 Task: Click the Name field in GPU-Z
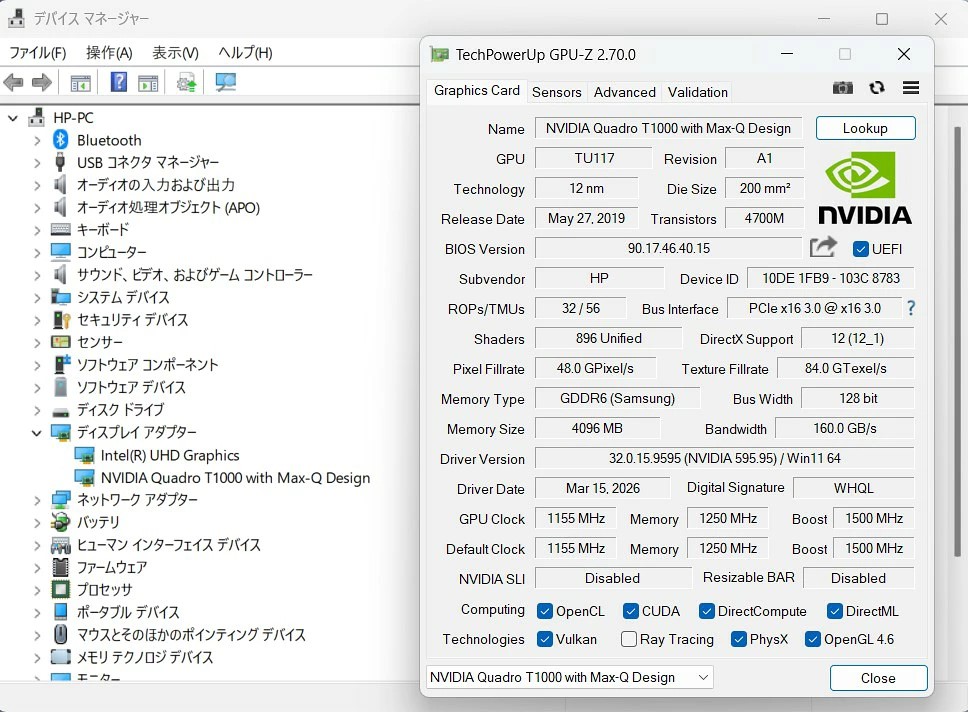[x=668, y=128]
